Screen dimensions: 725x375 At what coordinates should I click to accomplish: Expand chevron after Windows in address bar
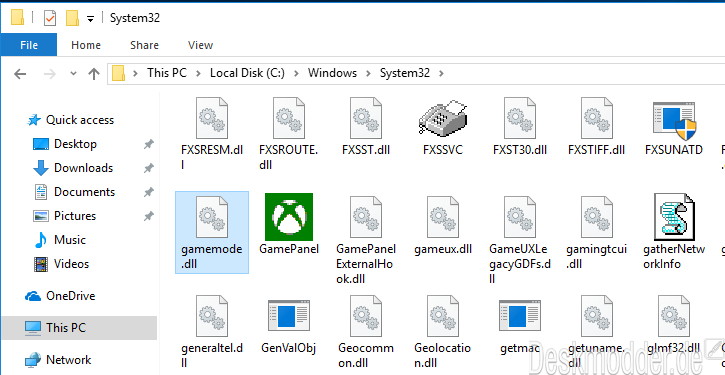[x=369, y=73]
